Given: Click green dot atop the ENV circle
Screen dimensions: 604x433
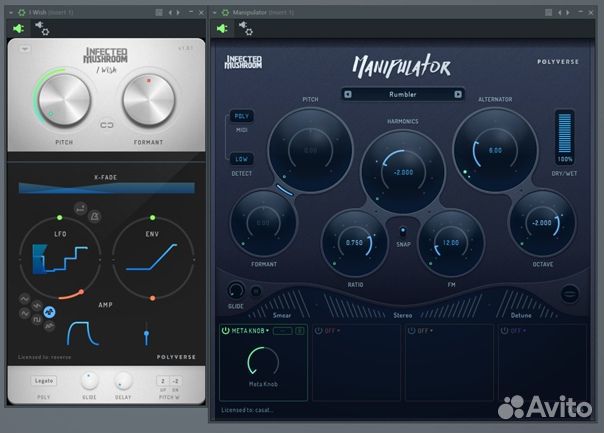Looking at the screenshot, I should click(x=153, y=218).
